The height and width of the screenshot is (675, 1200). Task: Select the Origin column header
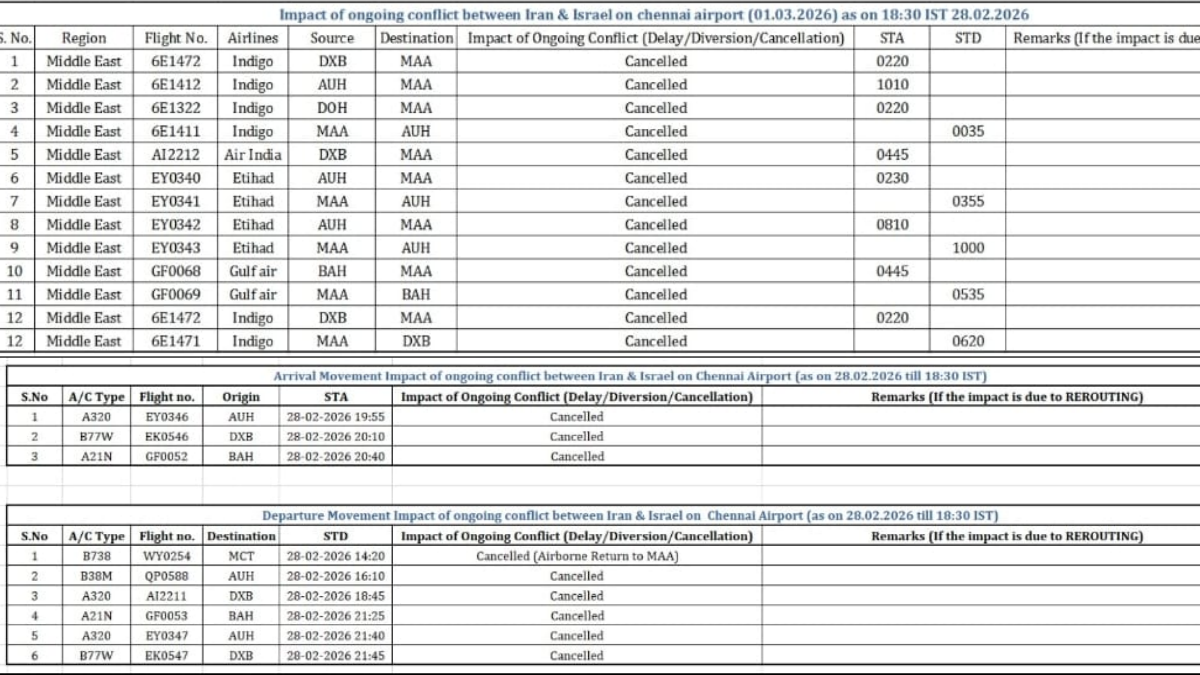(241, 397)
